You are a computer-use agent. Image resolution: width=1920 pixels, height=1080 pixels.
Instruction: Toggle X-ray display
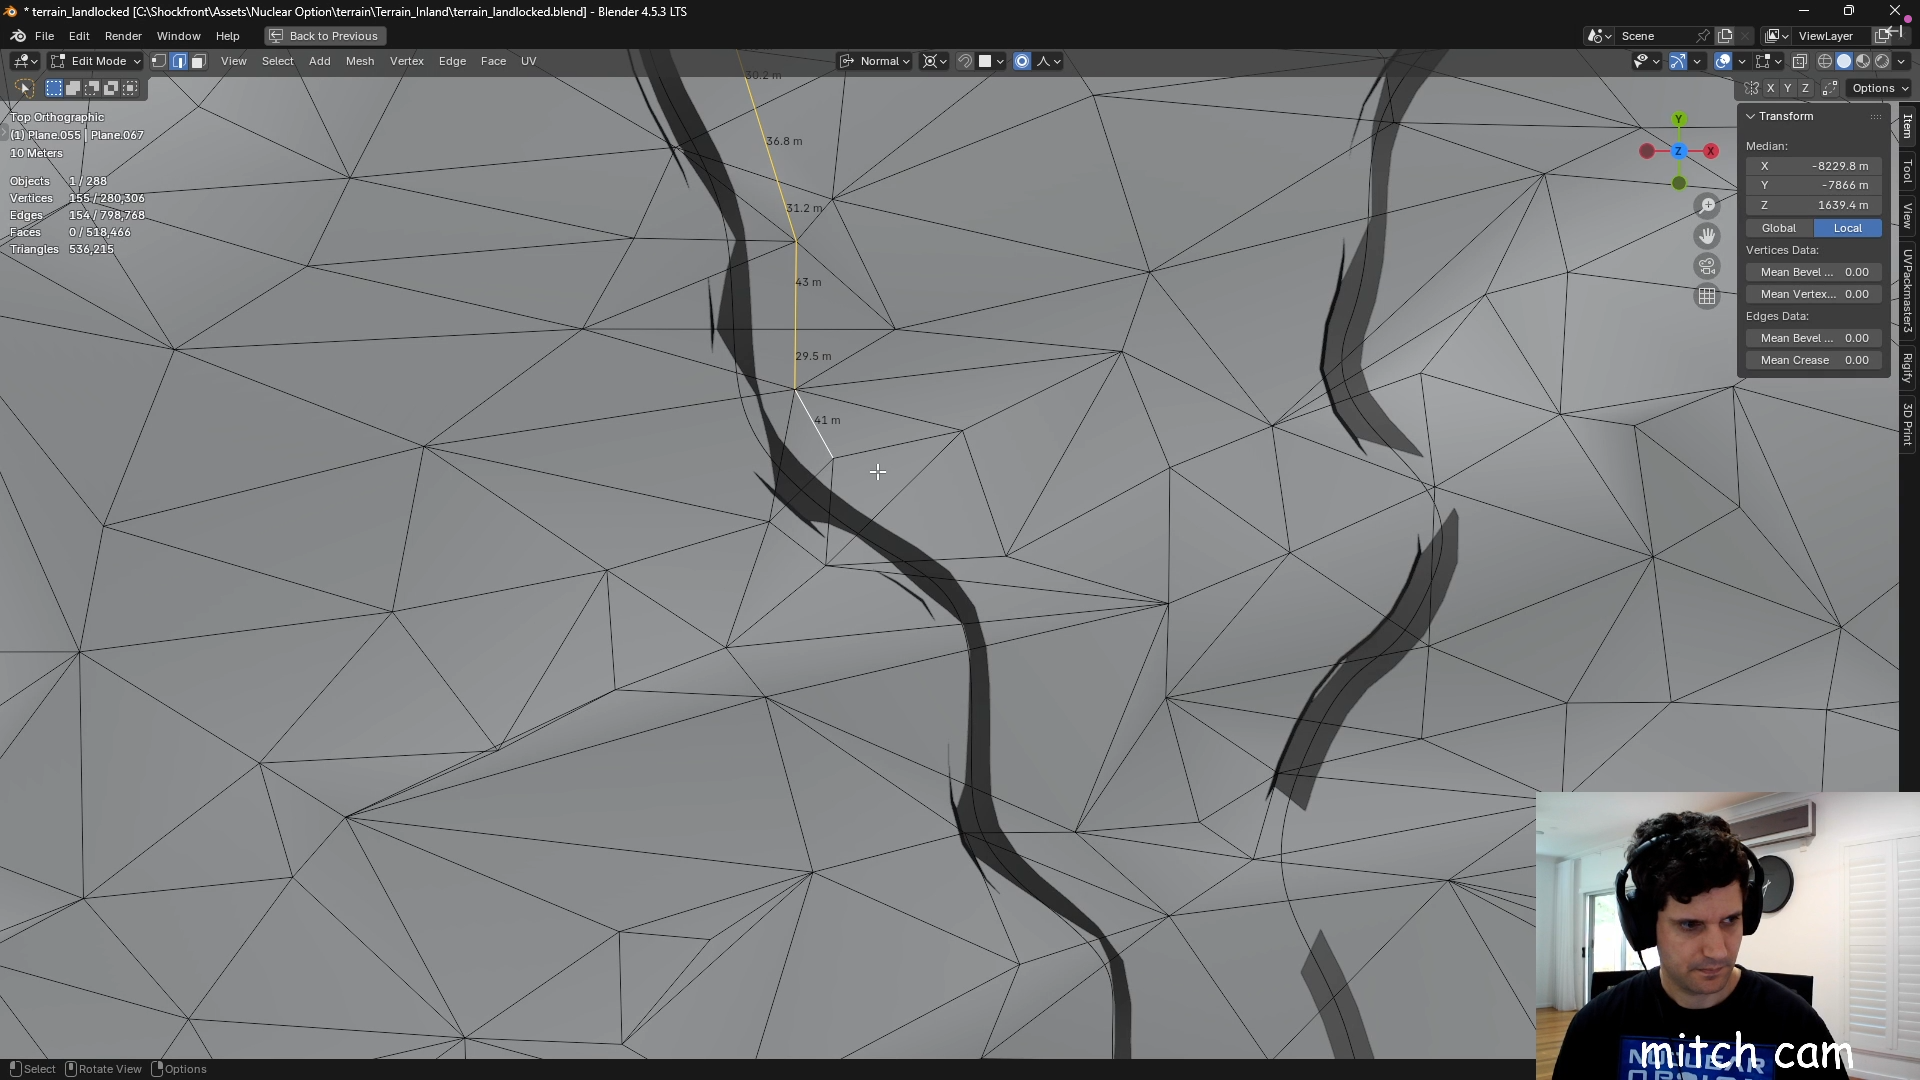(x=1799, y=61)
